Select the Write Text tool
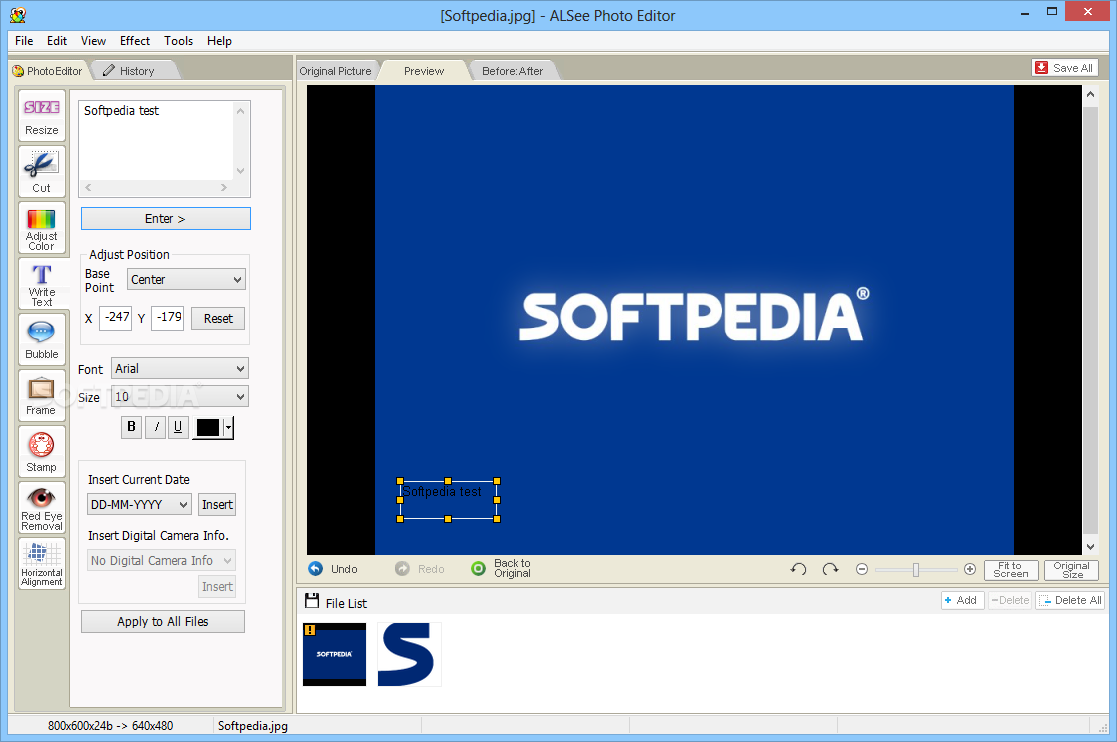1117x742 pixels. point(42,283)
